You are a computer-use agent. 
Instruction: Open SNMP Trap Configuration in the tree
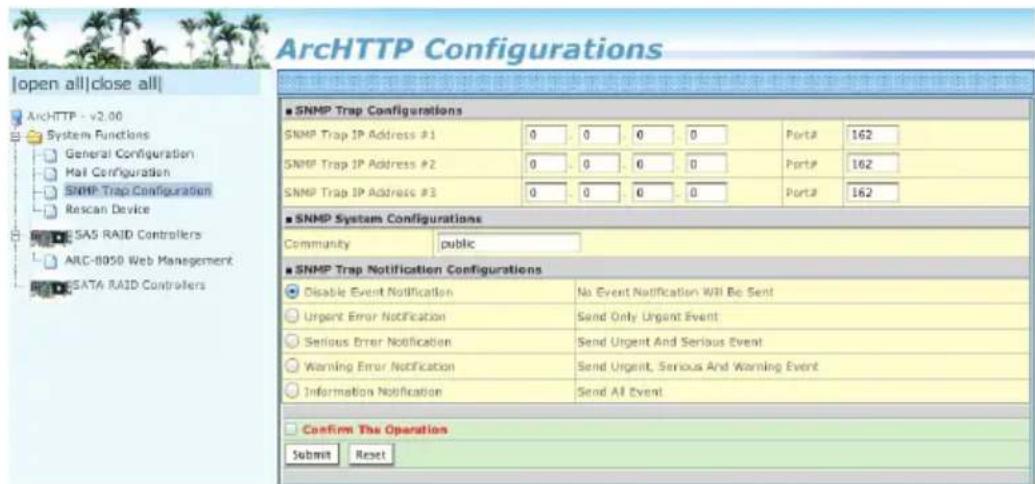click(138, 191)
